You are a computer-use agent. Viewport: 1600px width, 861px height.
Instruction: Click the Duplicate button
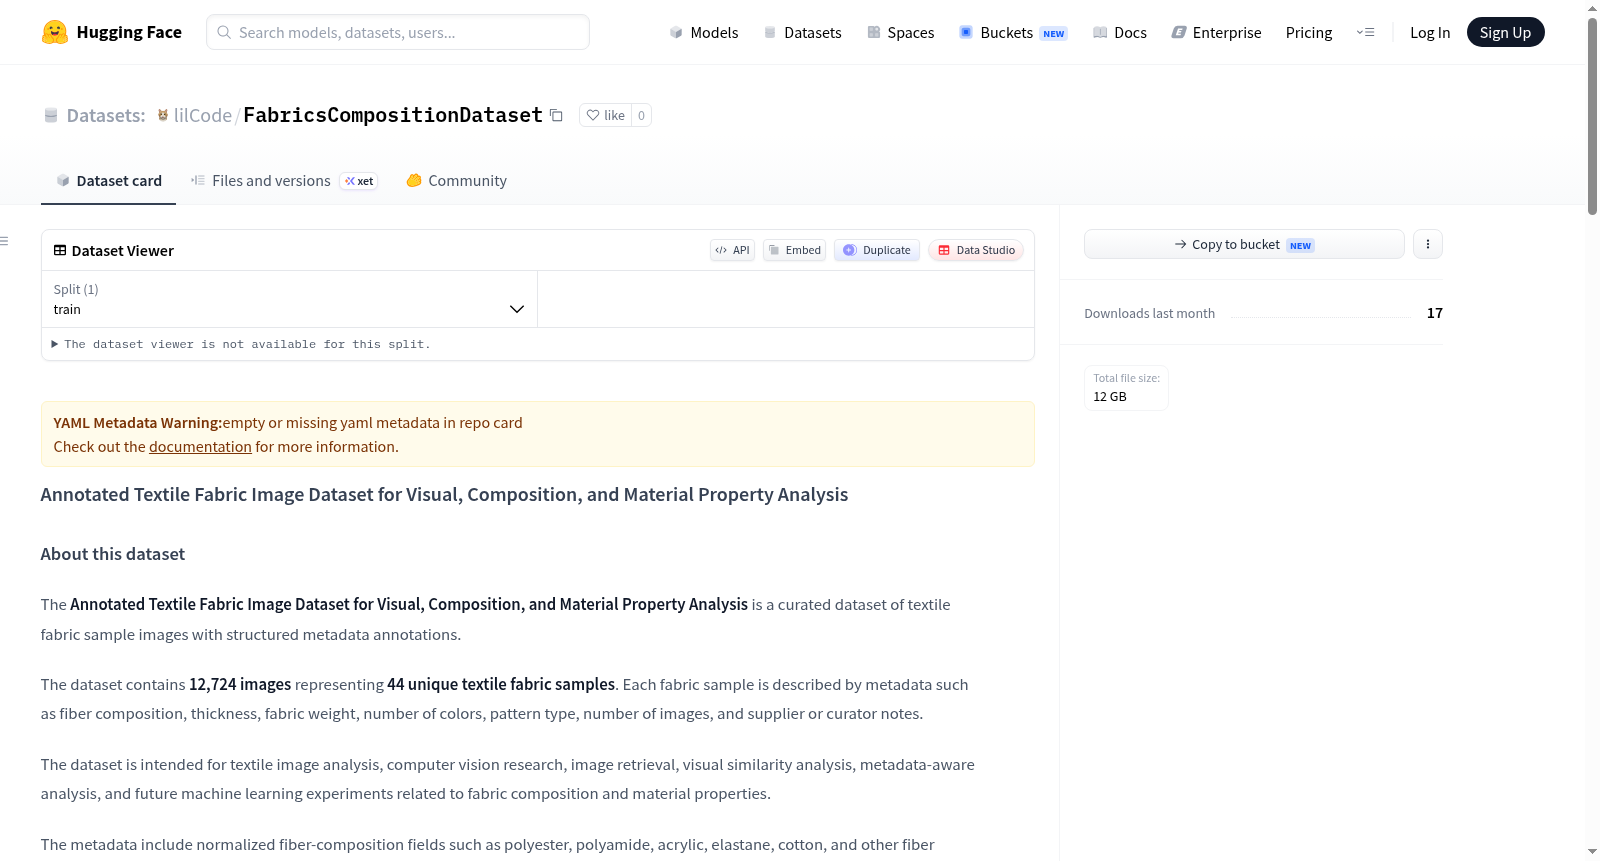click(877, 250)
